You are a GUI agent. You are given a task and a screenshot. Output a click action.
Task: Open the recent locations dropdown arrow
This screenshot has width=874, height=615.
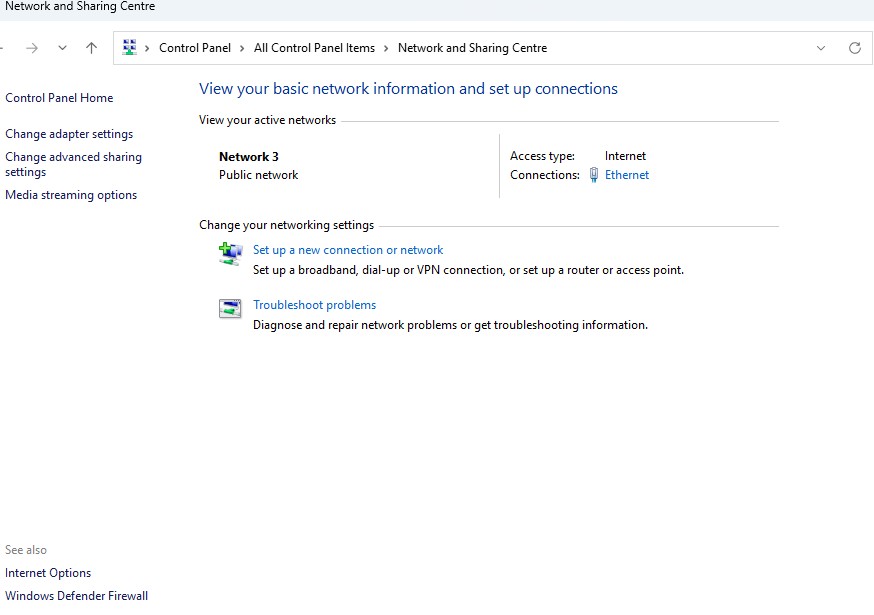pos(62,48)
